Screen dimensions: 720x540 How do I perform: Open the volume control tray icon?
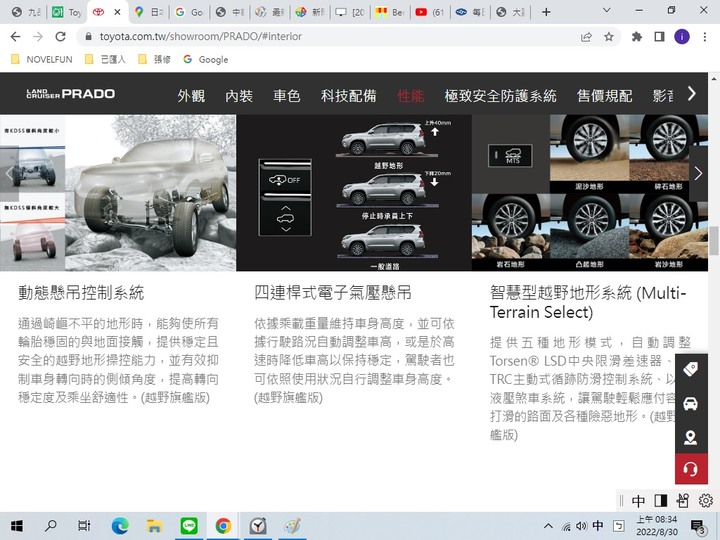581,526
